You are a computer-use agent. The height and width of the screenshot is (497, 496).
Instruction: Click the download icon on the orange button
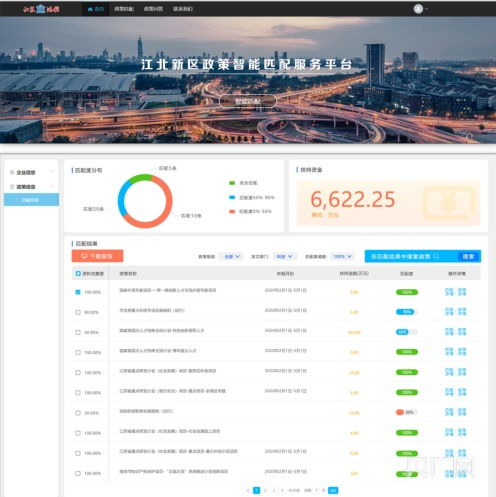(84, 256)
